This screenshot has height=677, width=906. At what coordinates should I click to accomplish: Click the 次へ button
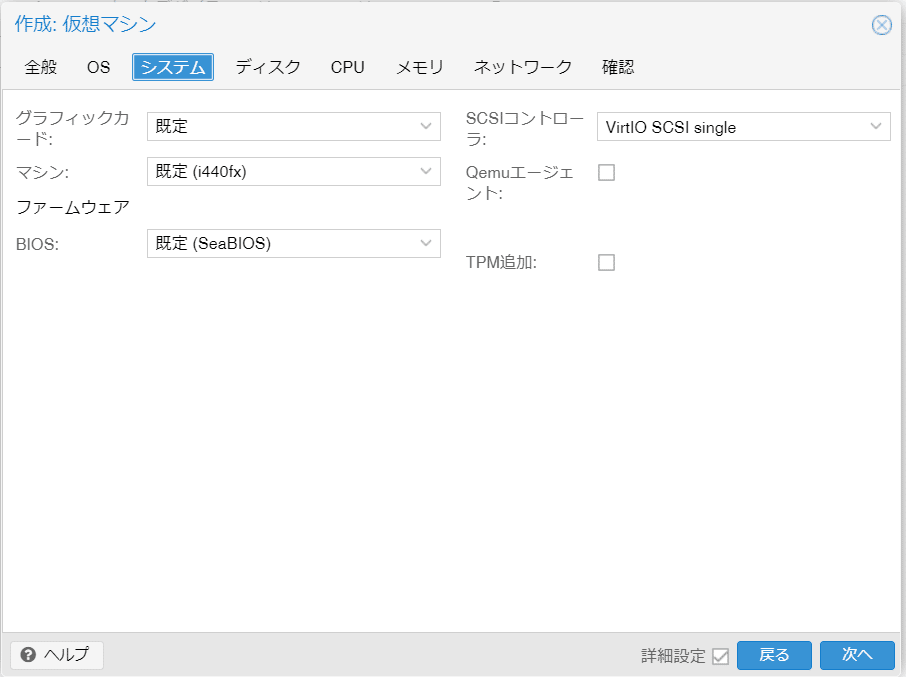coord(857,655)
